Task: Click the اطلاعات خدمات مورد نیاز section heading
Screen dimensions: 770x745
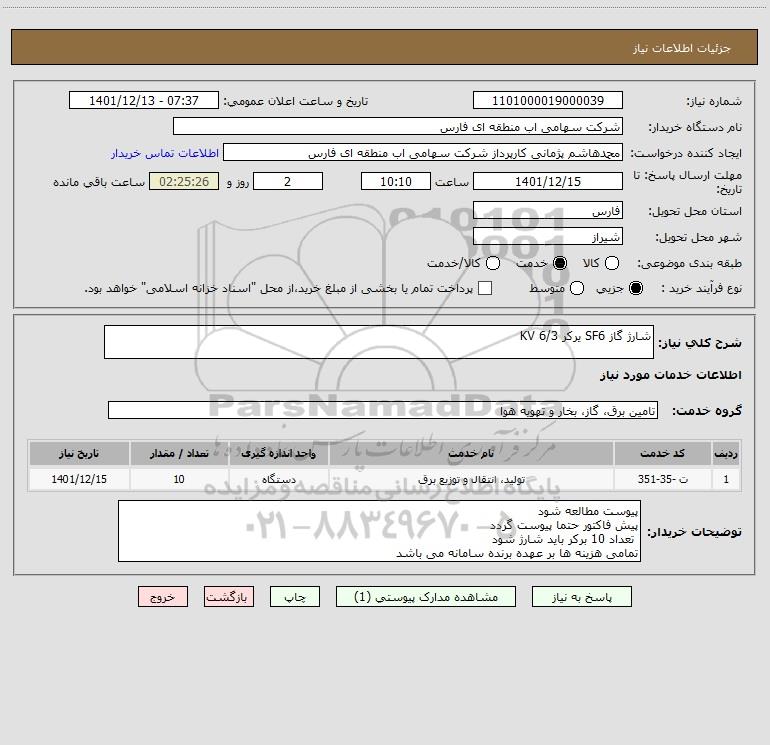Action: pos(670,375)
